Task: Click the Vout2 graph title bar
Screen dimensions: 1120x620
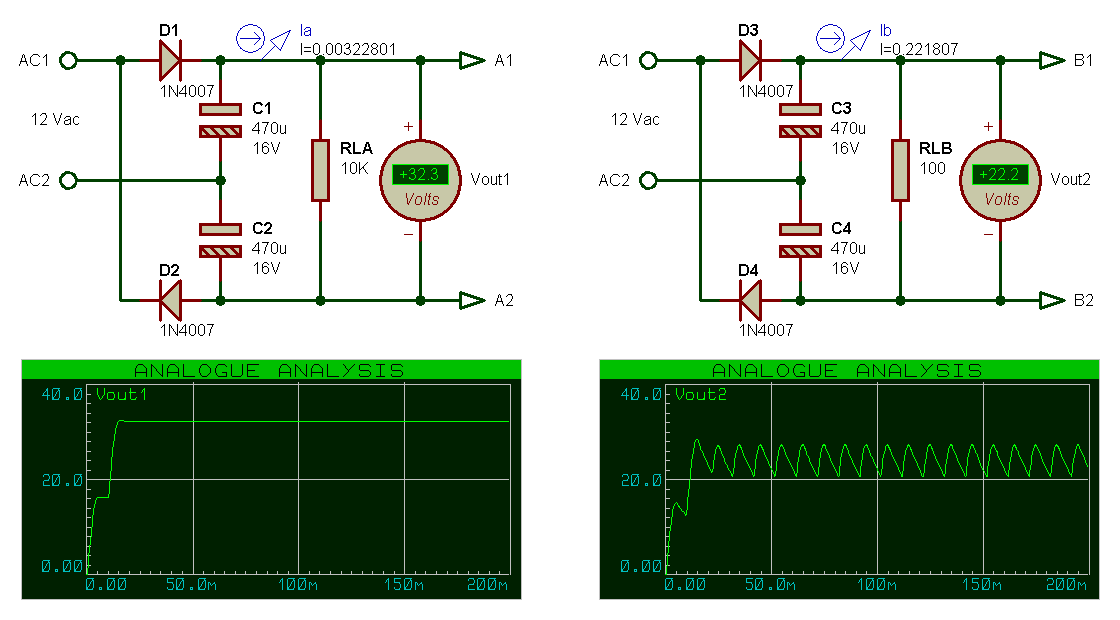Action: point(849,370)
